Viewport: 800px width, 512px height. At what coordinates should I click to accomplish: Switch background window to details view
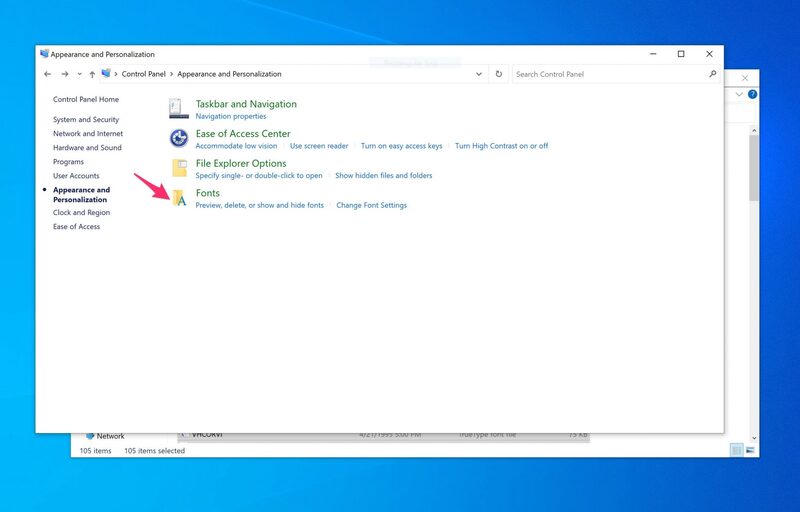point(736,450)
